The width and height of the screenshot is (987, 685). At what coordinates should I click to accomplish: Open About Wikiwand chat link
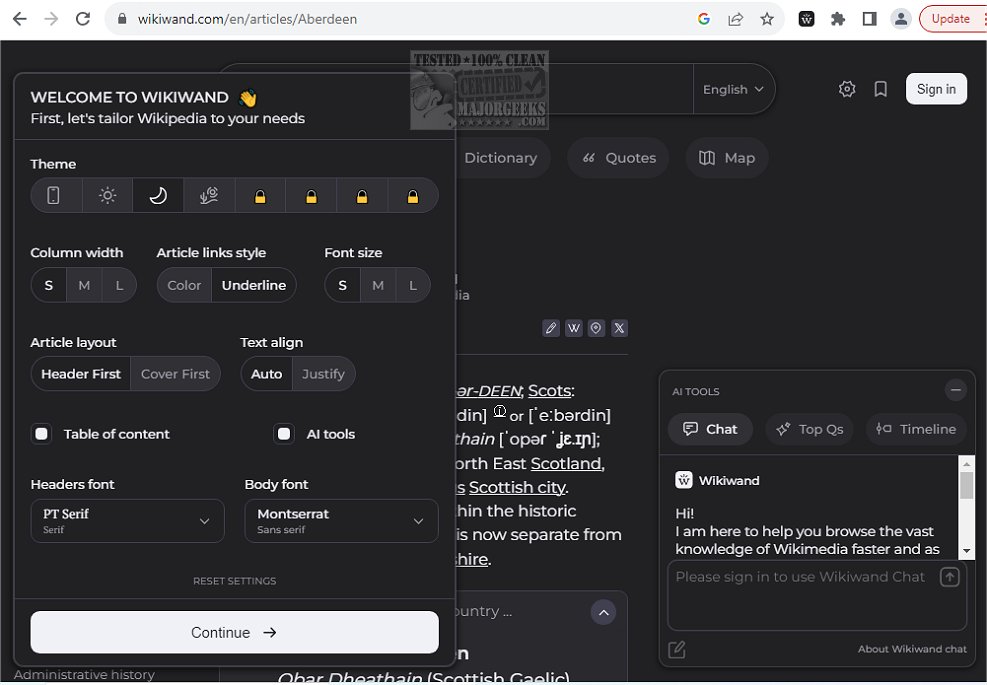pos(912,649)
